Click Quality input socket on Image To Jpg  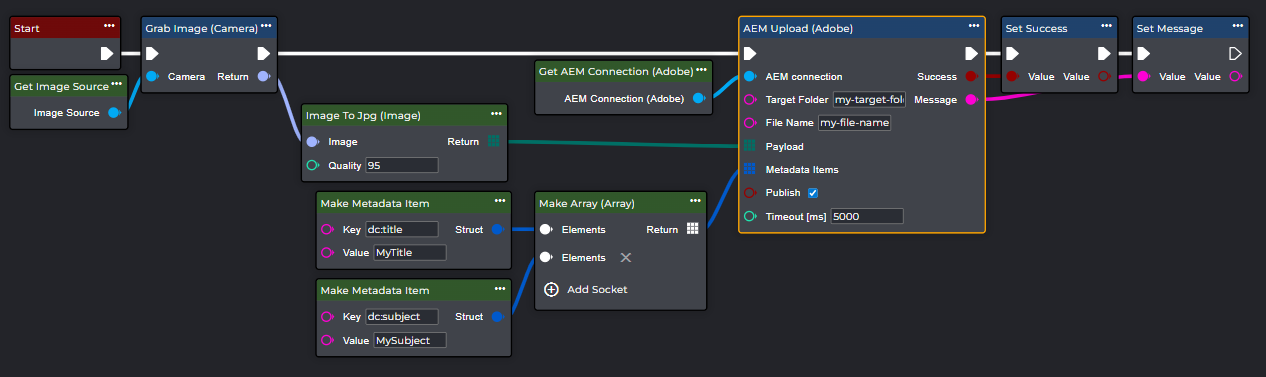tap(313, 165)
